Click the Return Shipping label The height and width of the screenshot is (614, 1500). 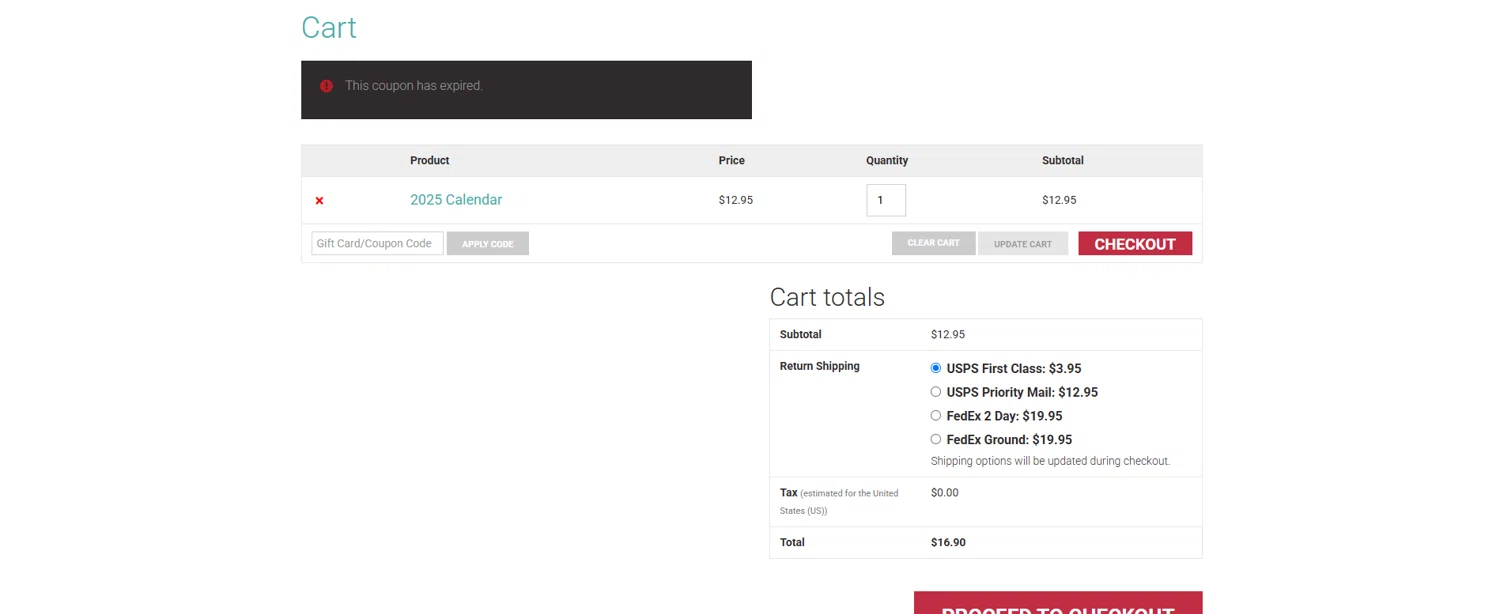coord(820,366)
